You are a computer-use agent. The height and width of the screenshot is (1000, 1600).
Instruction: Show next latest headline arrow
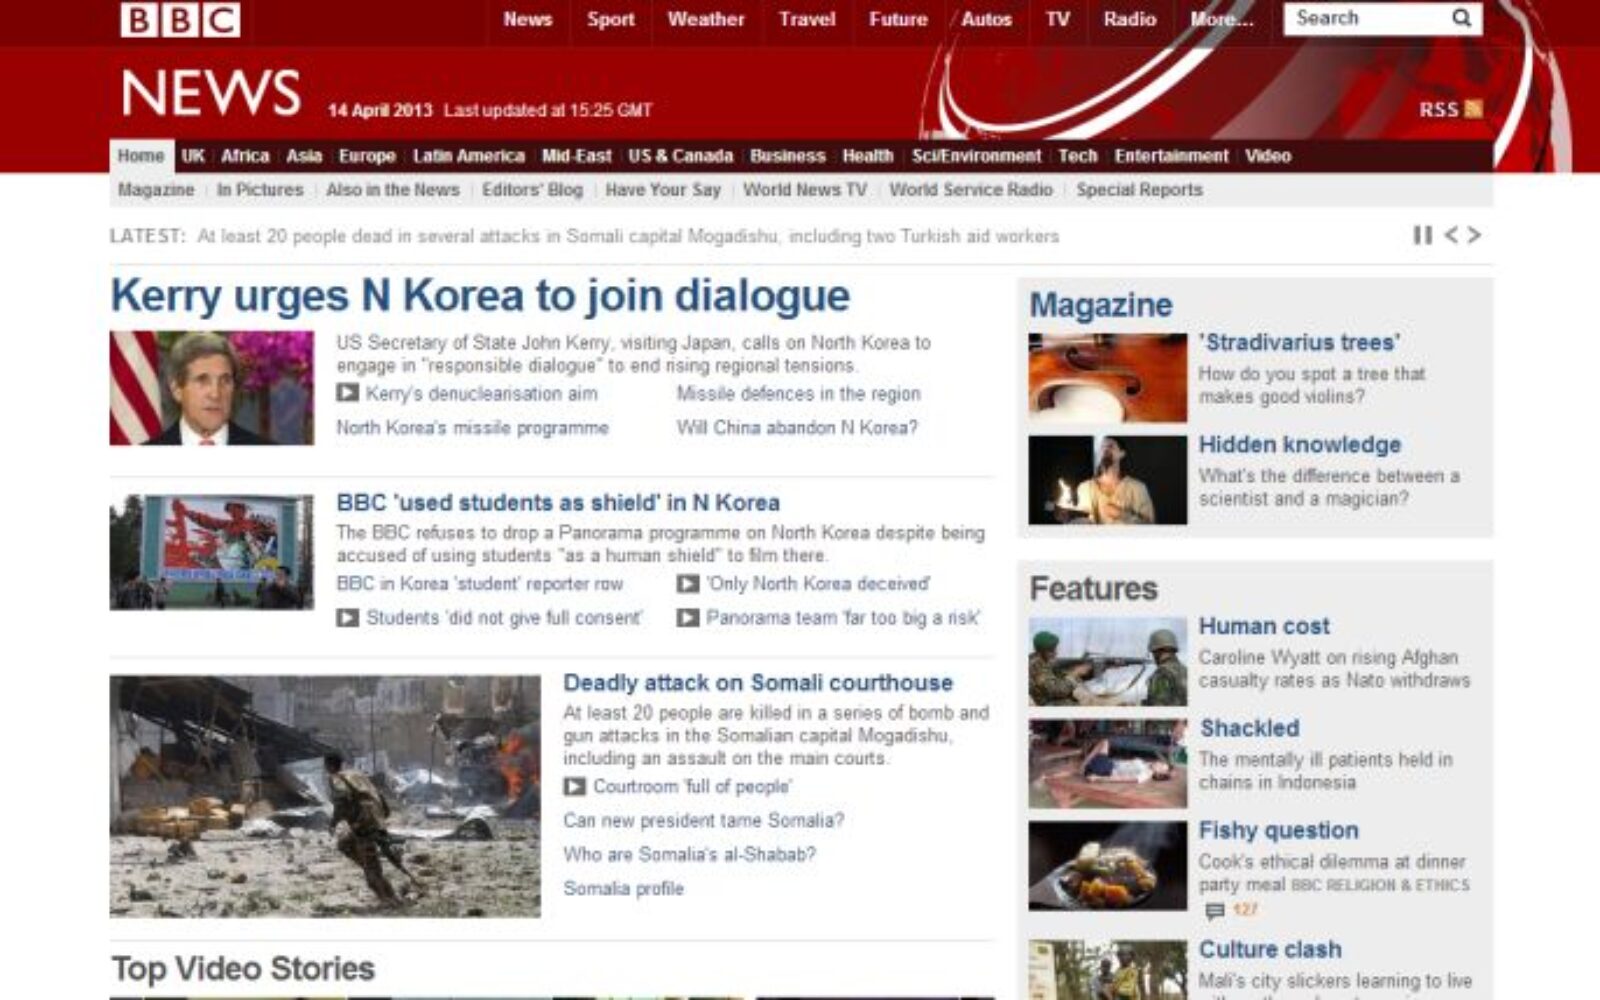1474,235
